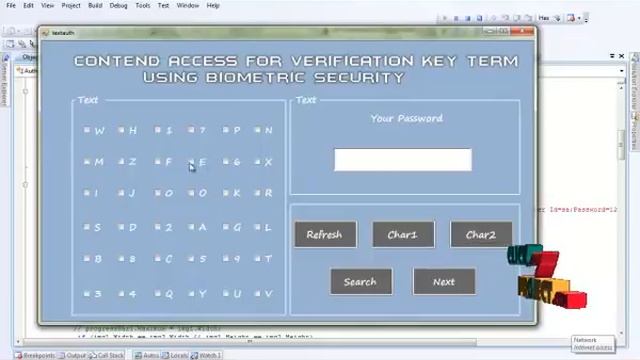Tick the checkbox for letter T
The image size is (640, 360).
257,258
